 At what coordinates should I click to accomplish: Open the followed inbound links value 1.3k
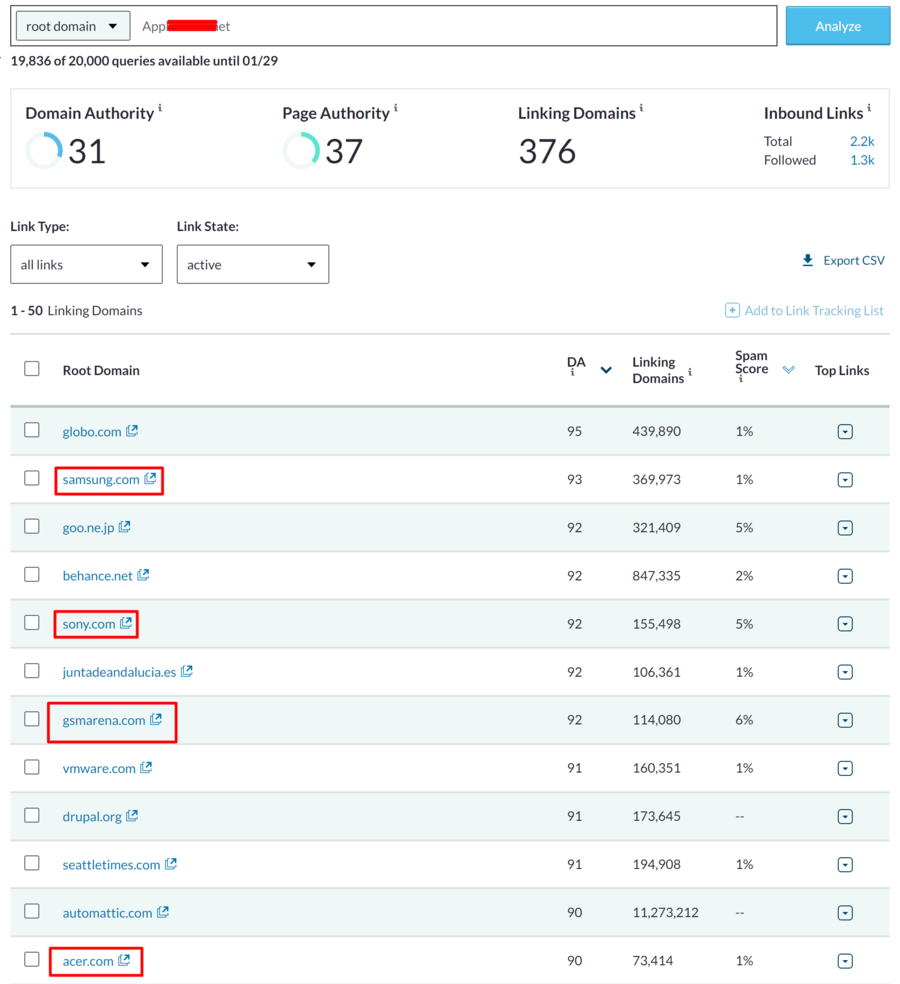point(862,160)
